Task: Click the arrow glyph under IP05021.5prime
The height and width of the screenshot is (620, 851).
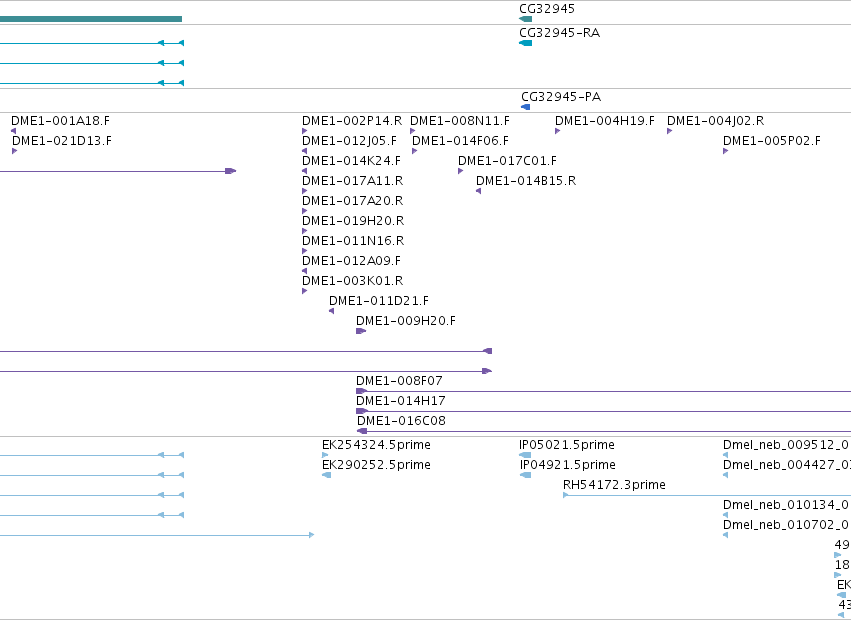Action: pyautogui.click(x=525, y=455)
